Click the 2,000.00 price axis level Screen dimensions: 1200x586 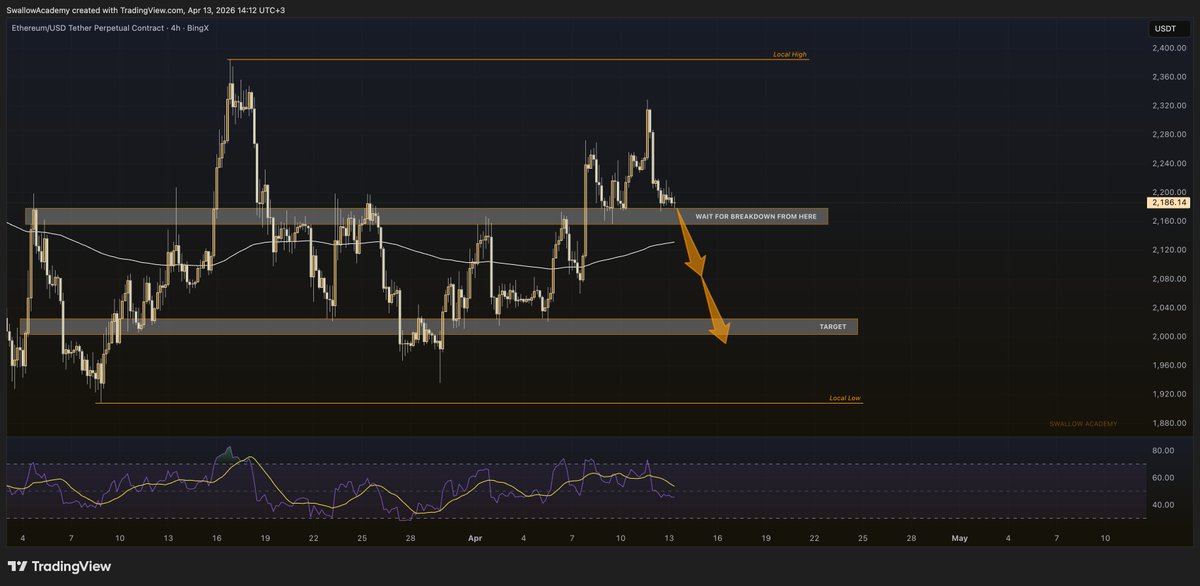coord(1168,336)
